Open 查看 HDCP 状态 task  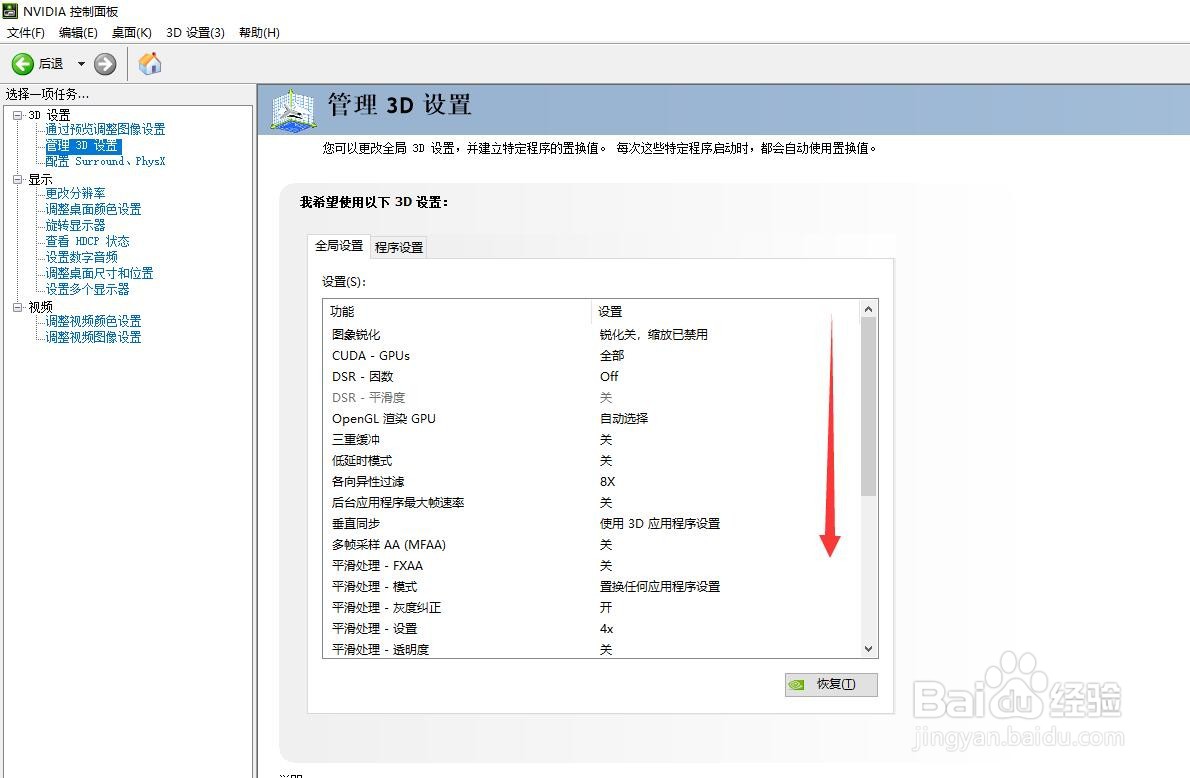pos(87,241)
